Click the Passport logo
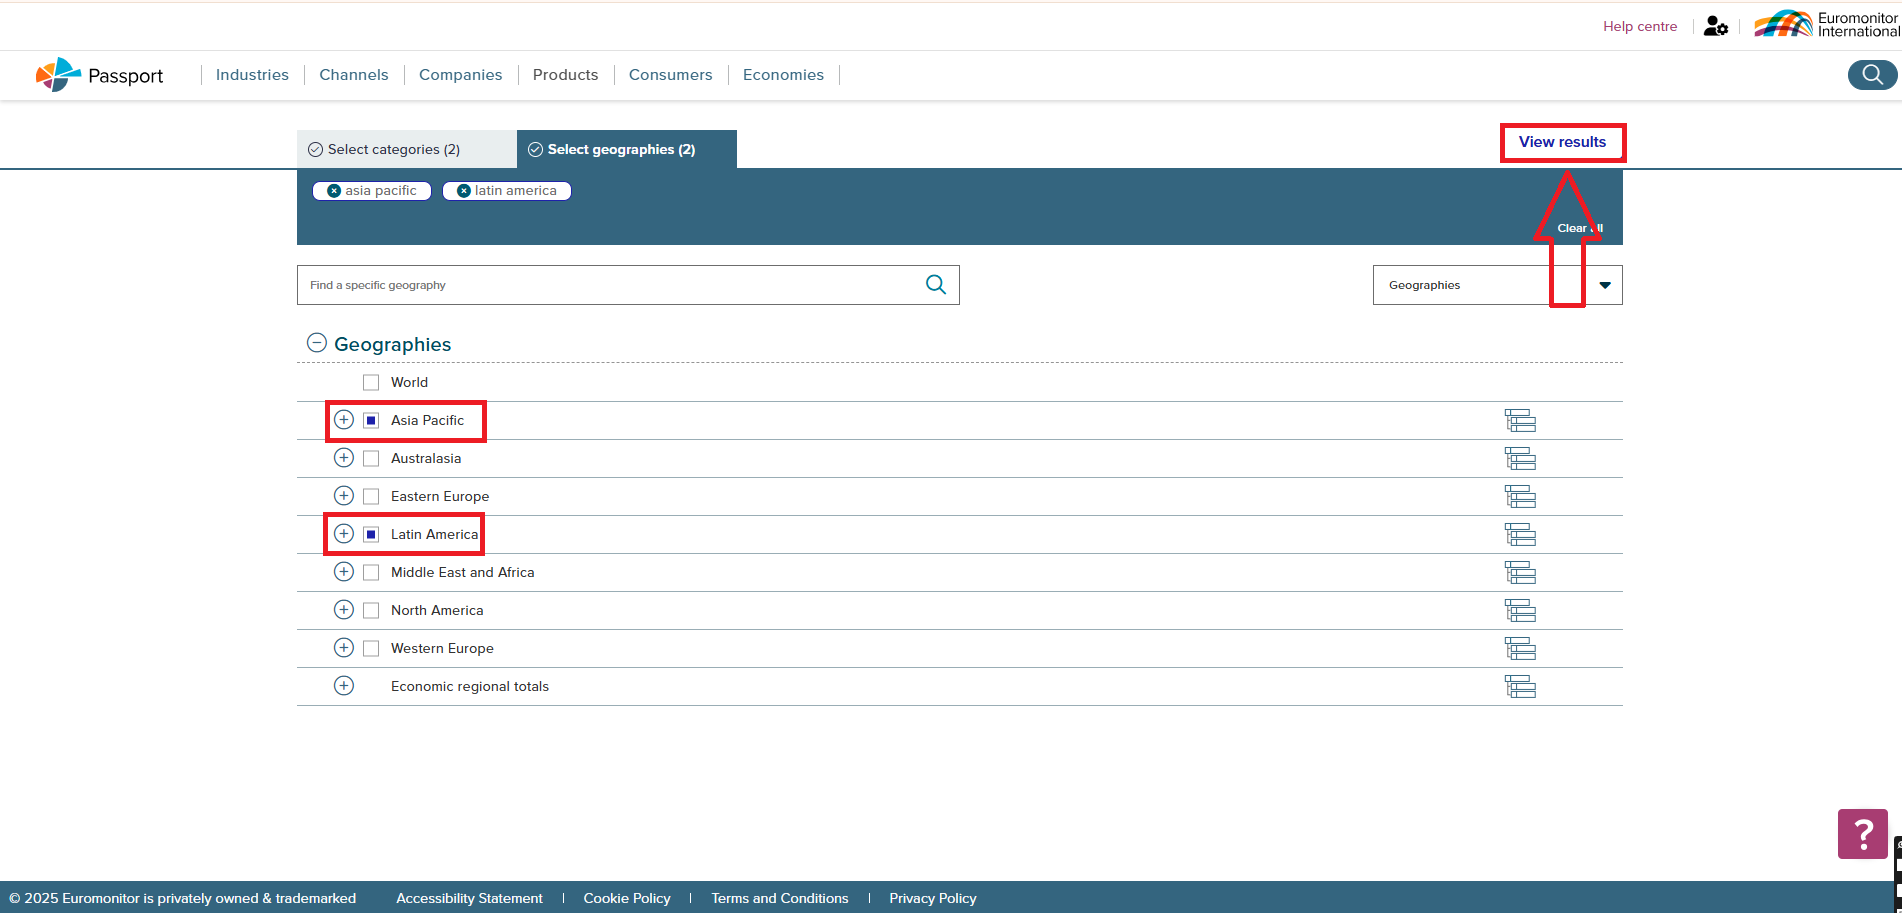The width and height of the screenshot is (1902, 913). click(99, 75)
